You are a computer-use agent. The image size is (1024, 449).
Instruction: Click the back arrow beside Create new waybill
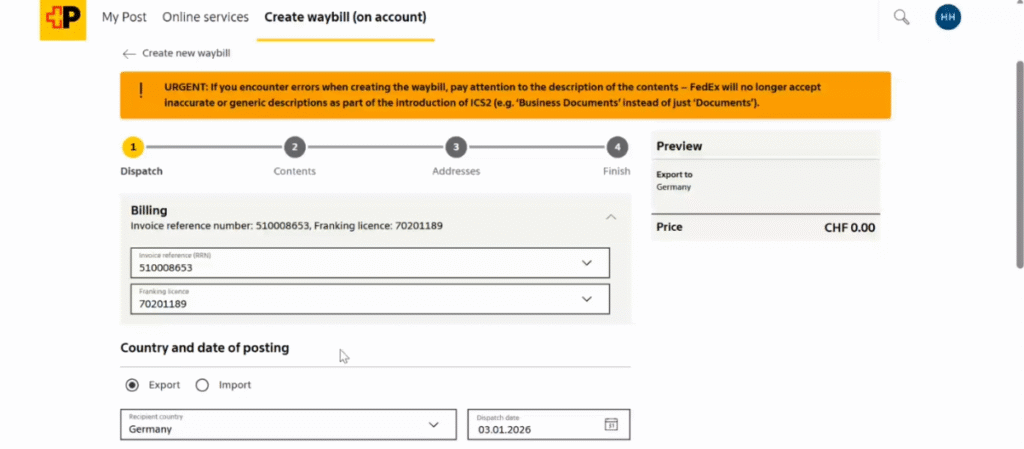point(129,53)
